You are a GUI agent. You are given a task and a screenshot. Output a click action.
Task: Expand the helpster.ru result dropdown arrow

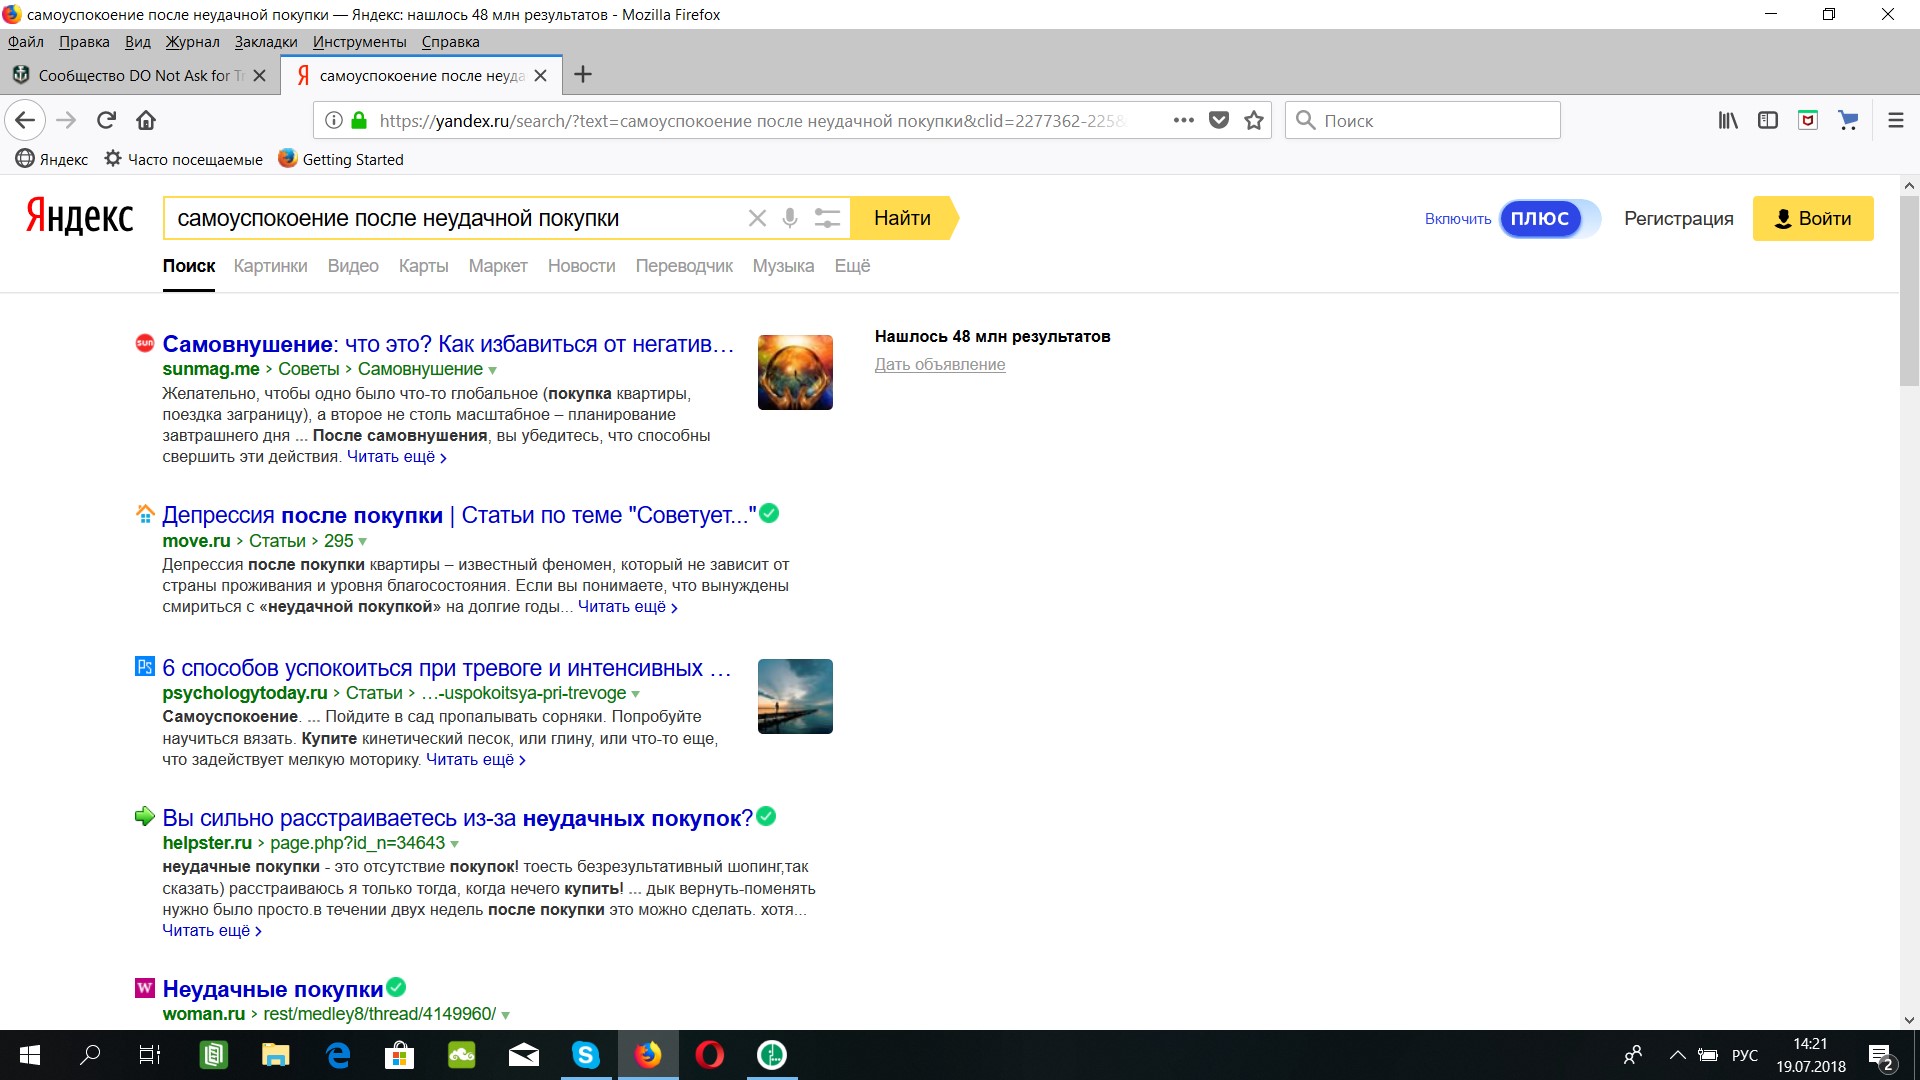[454, 844]
